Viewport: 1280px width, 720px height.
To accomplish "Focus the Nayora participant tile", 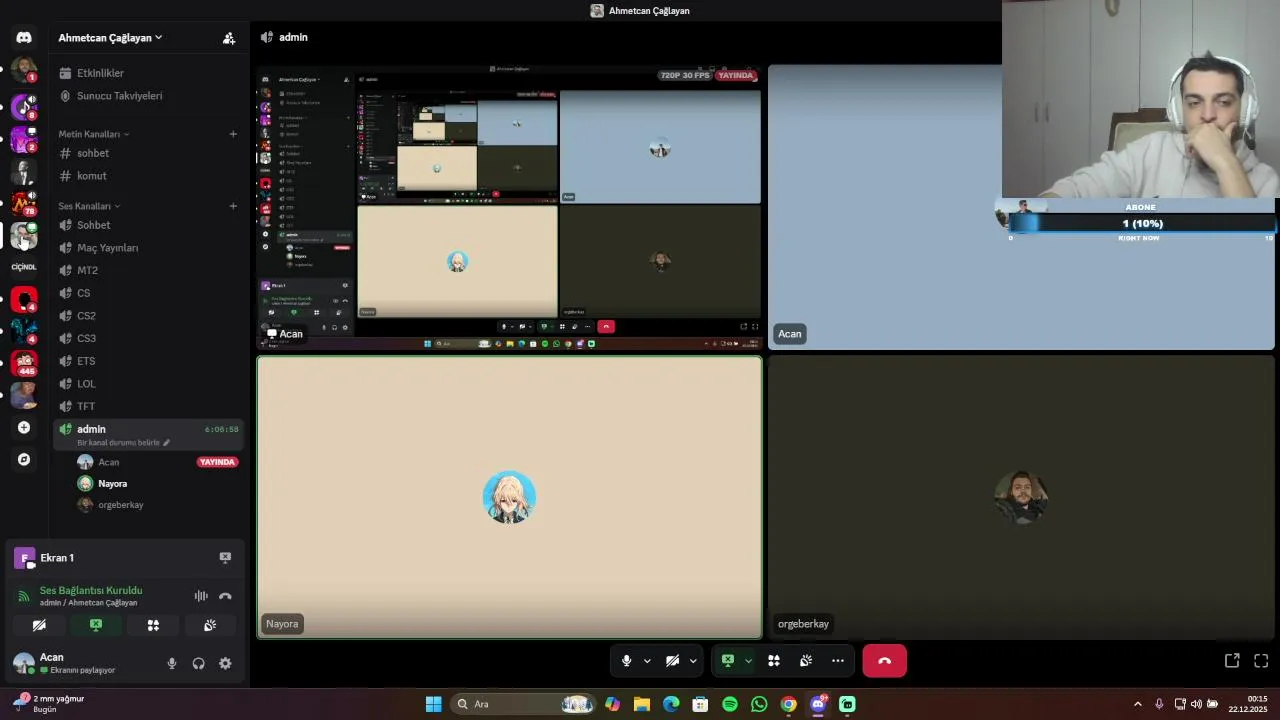I will coord(510,497).
